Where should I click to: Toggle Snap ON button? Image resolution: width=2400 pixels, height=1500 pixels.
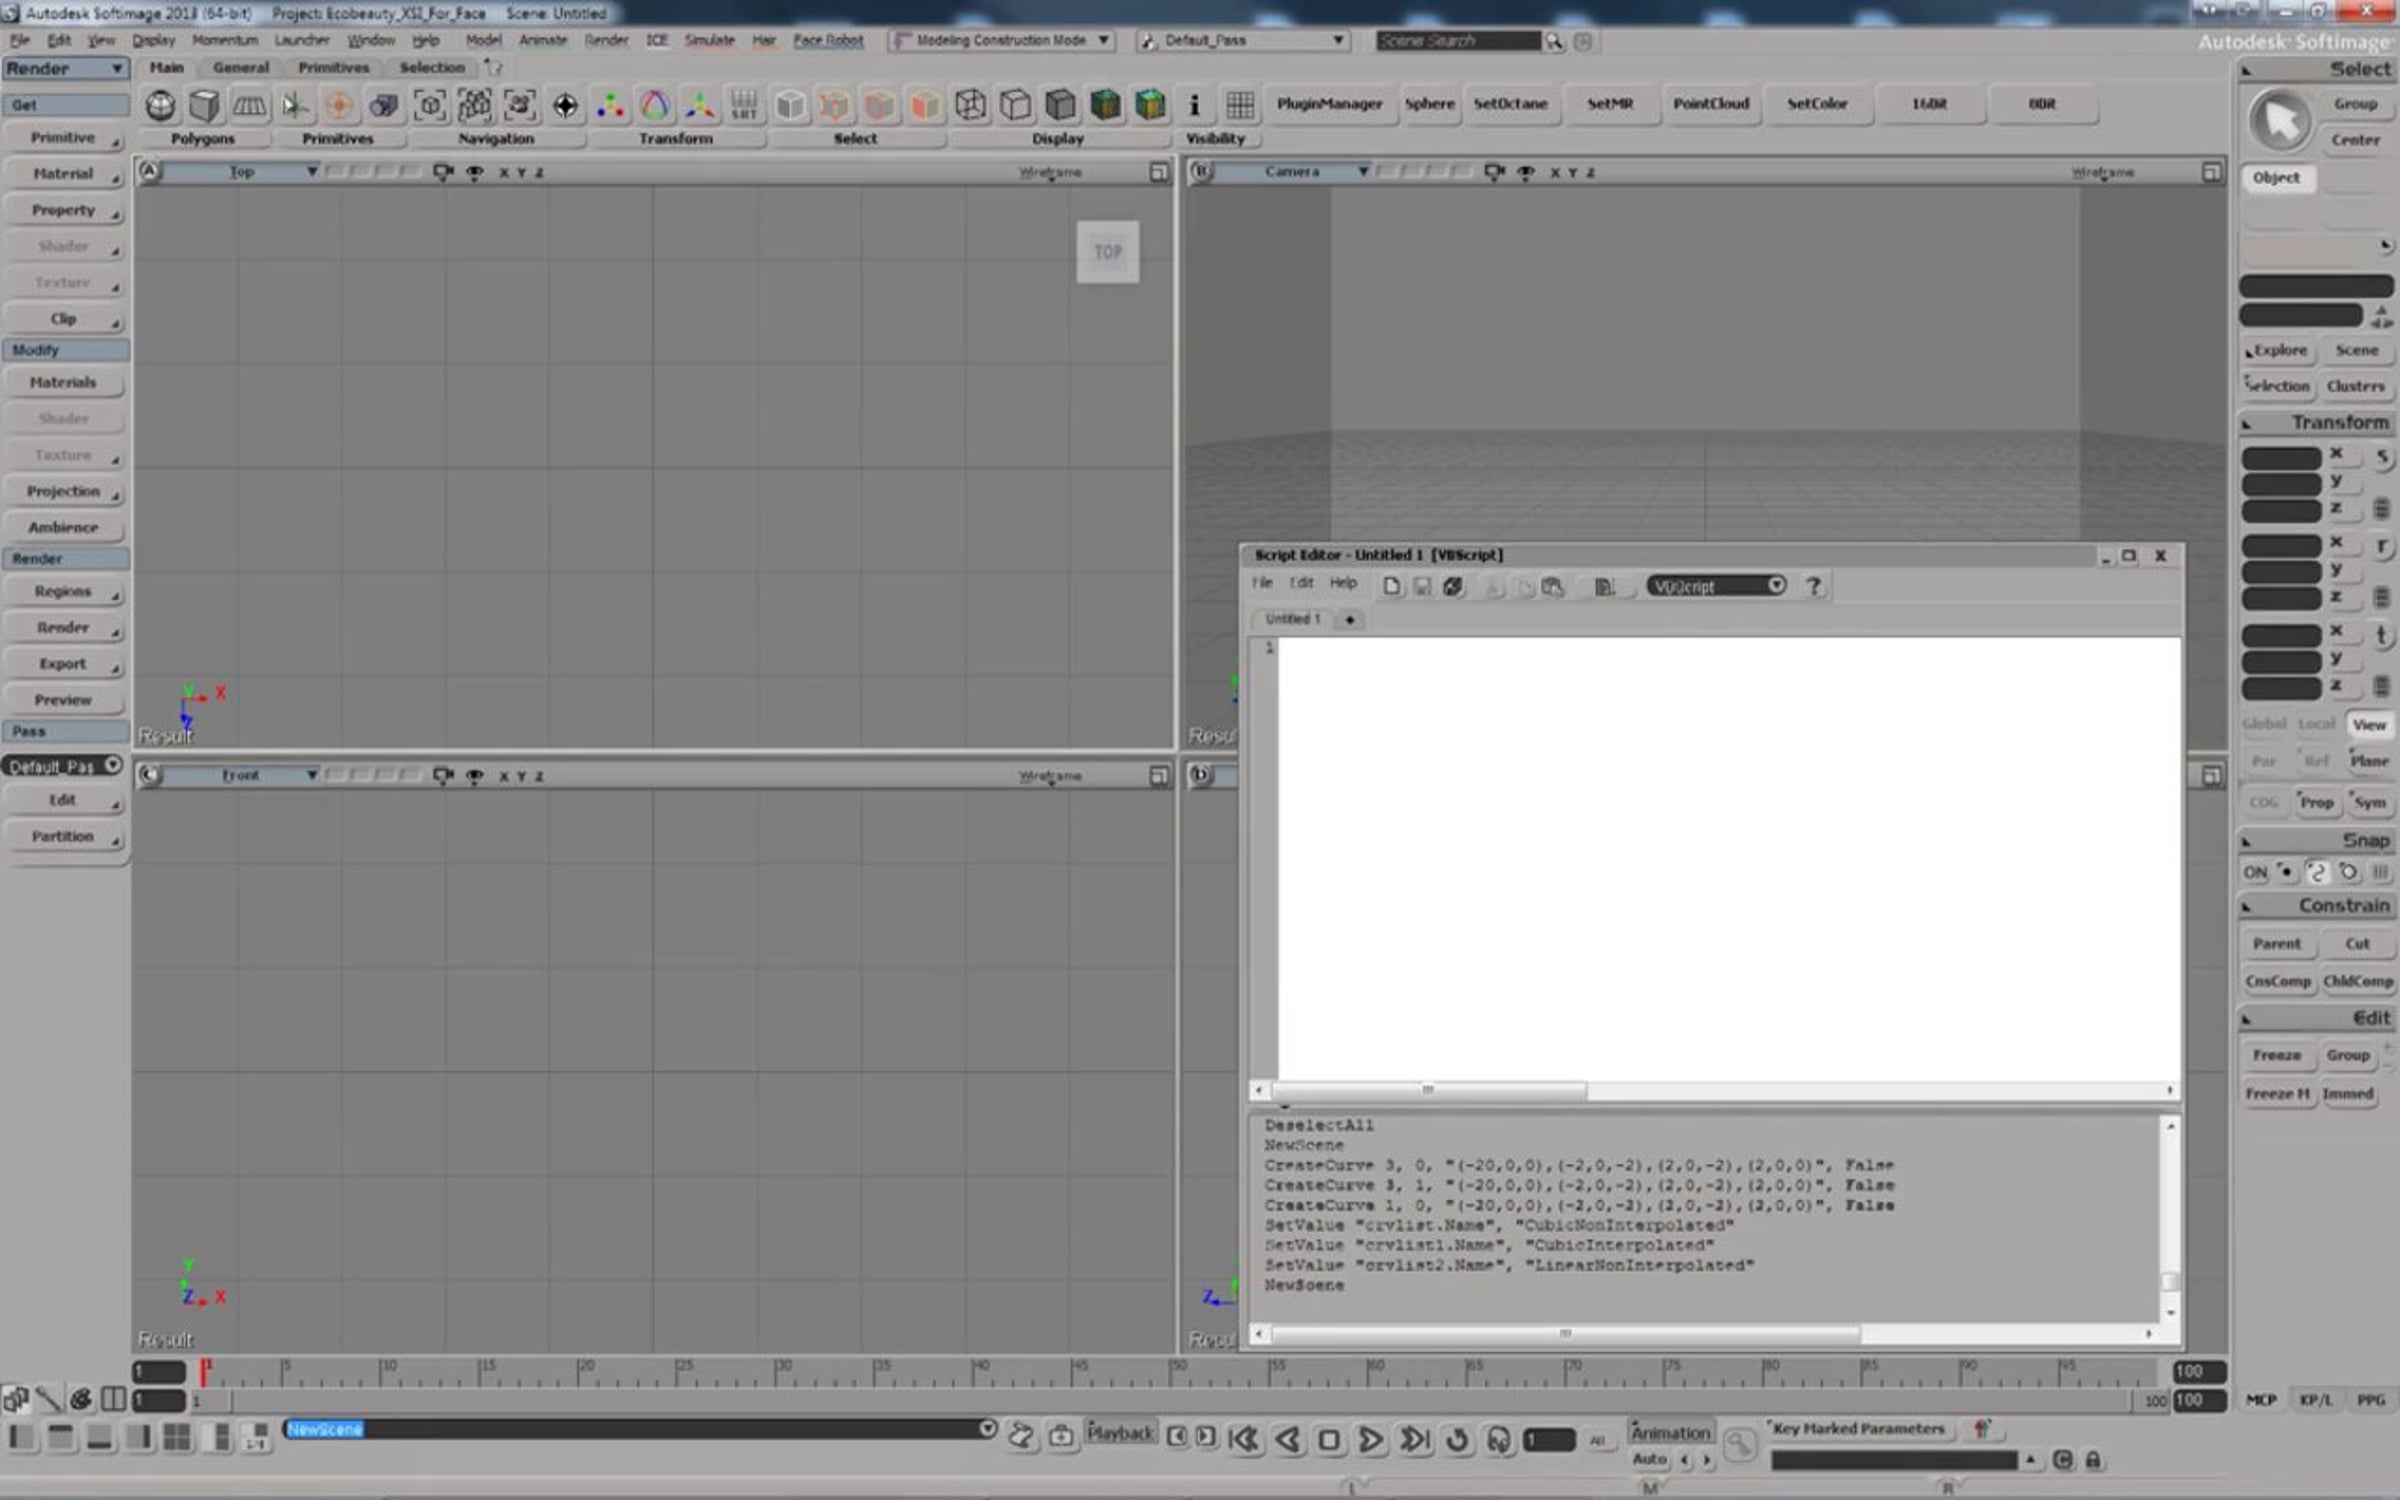(x=2255, y=872)
